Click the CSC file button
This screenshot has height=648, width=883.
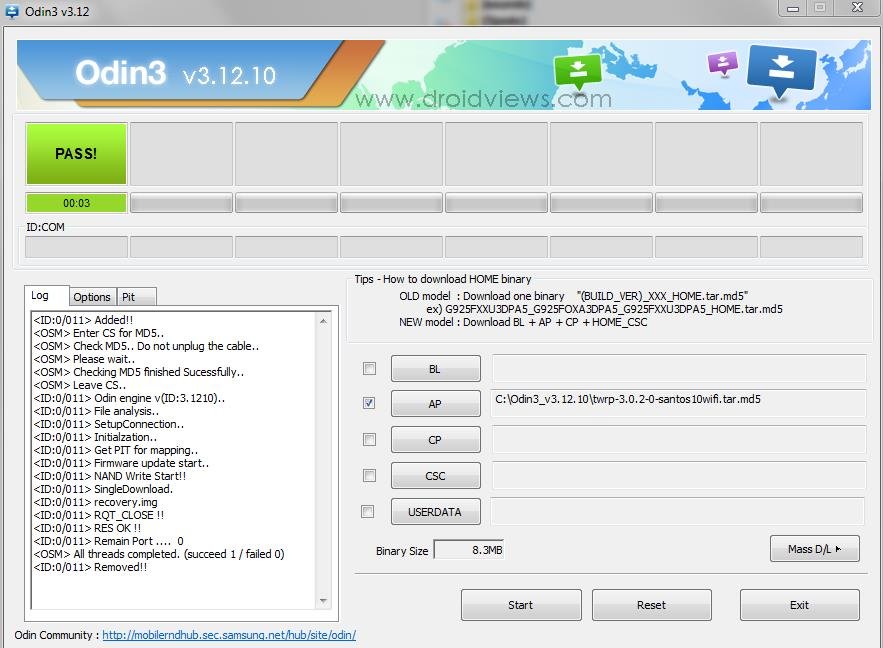coord(435,476)
